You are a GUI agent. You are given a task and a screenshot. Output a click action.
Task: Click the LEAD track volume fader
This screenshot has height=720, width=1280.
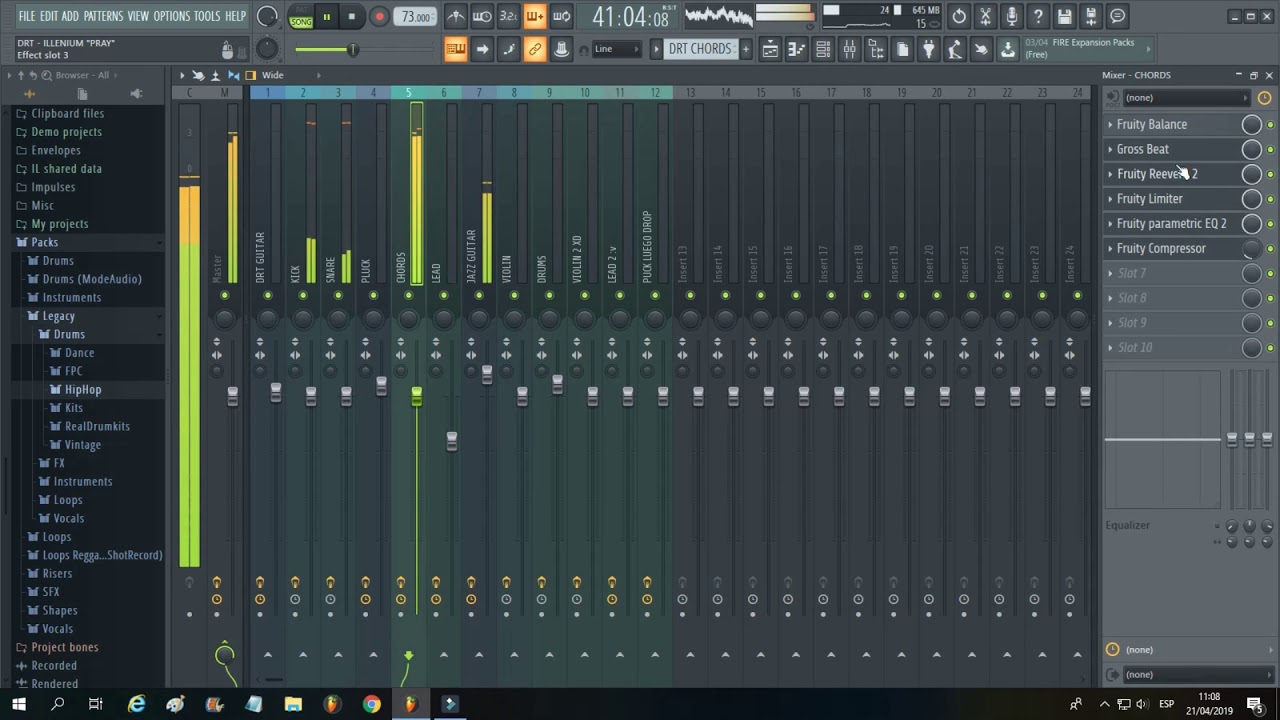point(452,440)
